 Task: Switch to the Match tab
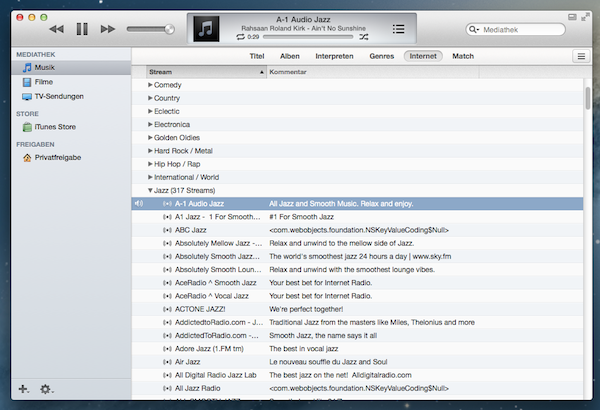pos(463,56)
